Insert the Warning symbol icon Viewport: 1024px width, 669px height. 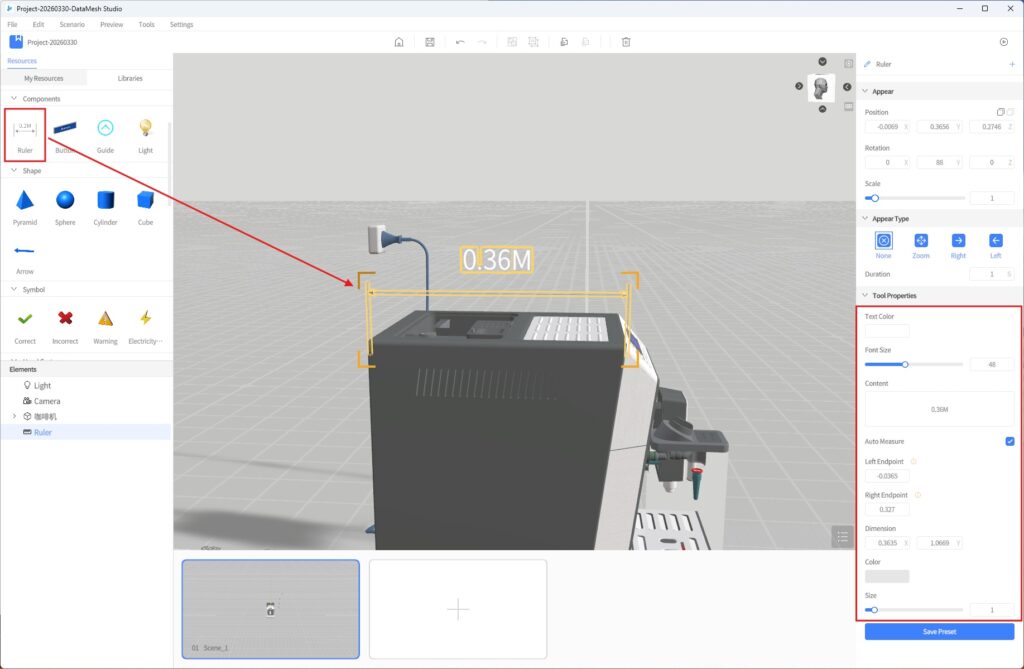pyautogui.click(x=105, y=319)
